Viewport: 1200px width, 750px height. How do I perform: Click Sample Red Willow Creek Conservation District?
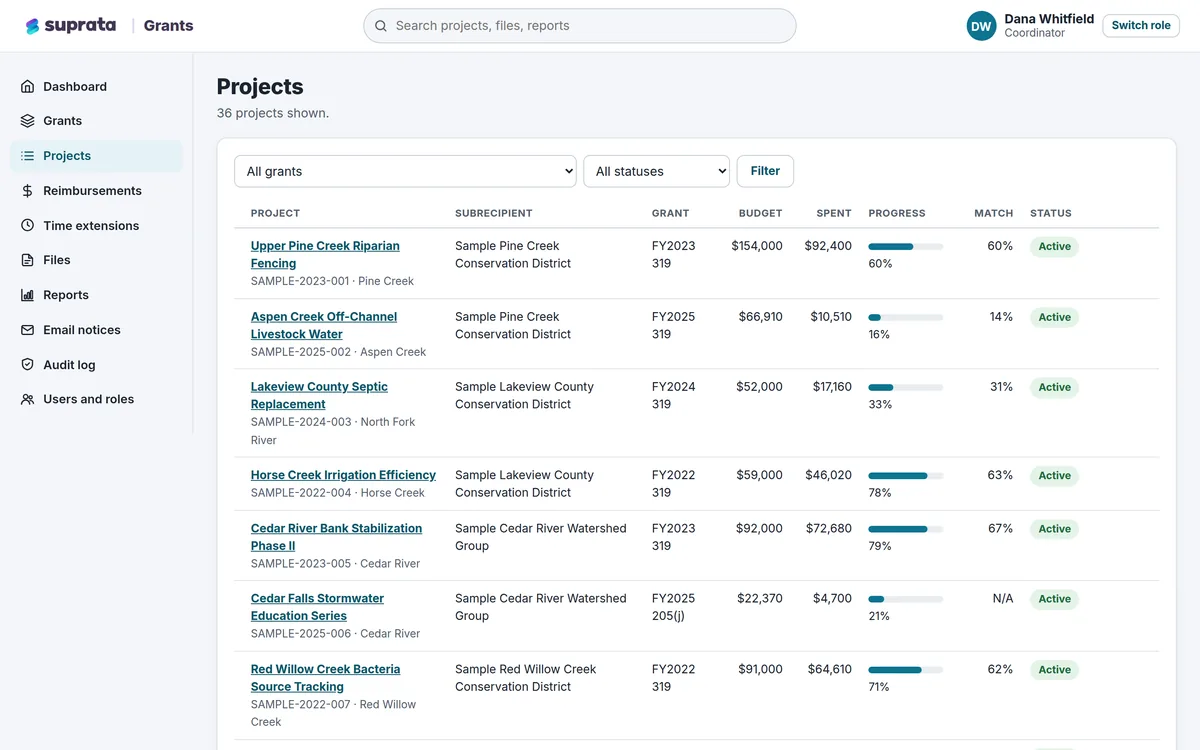point(525,678)
